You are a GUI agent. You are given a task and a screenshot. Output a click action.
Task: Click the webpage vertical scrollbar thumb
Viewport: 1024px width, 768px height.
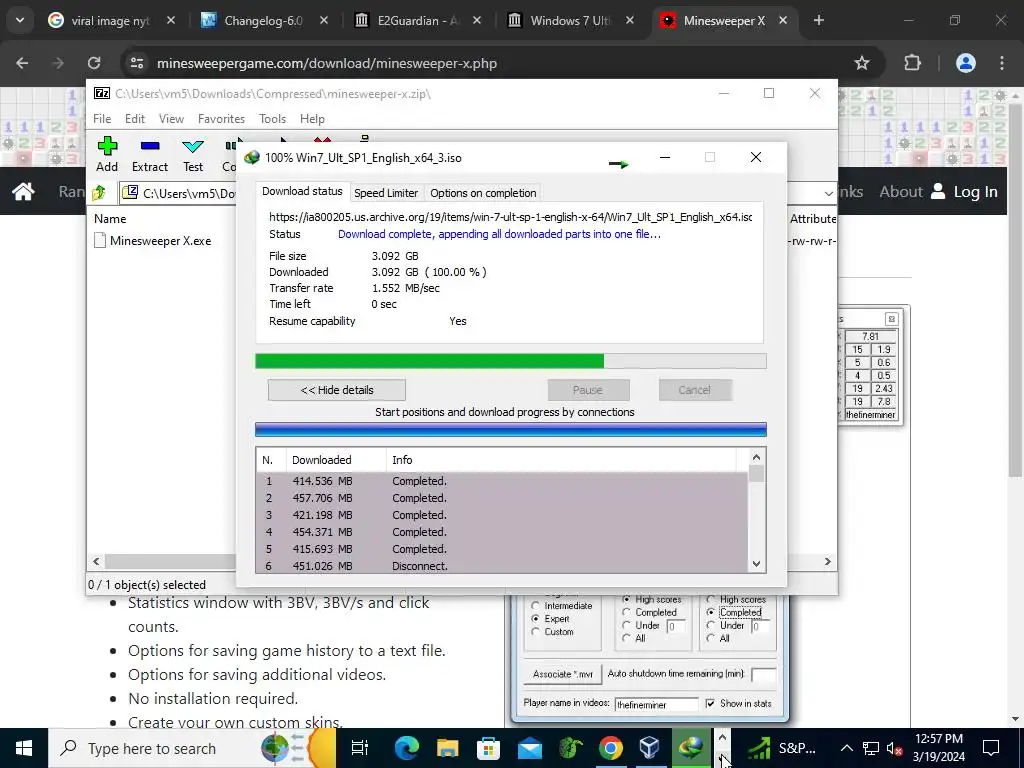click(1015, 289)
